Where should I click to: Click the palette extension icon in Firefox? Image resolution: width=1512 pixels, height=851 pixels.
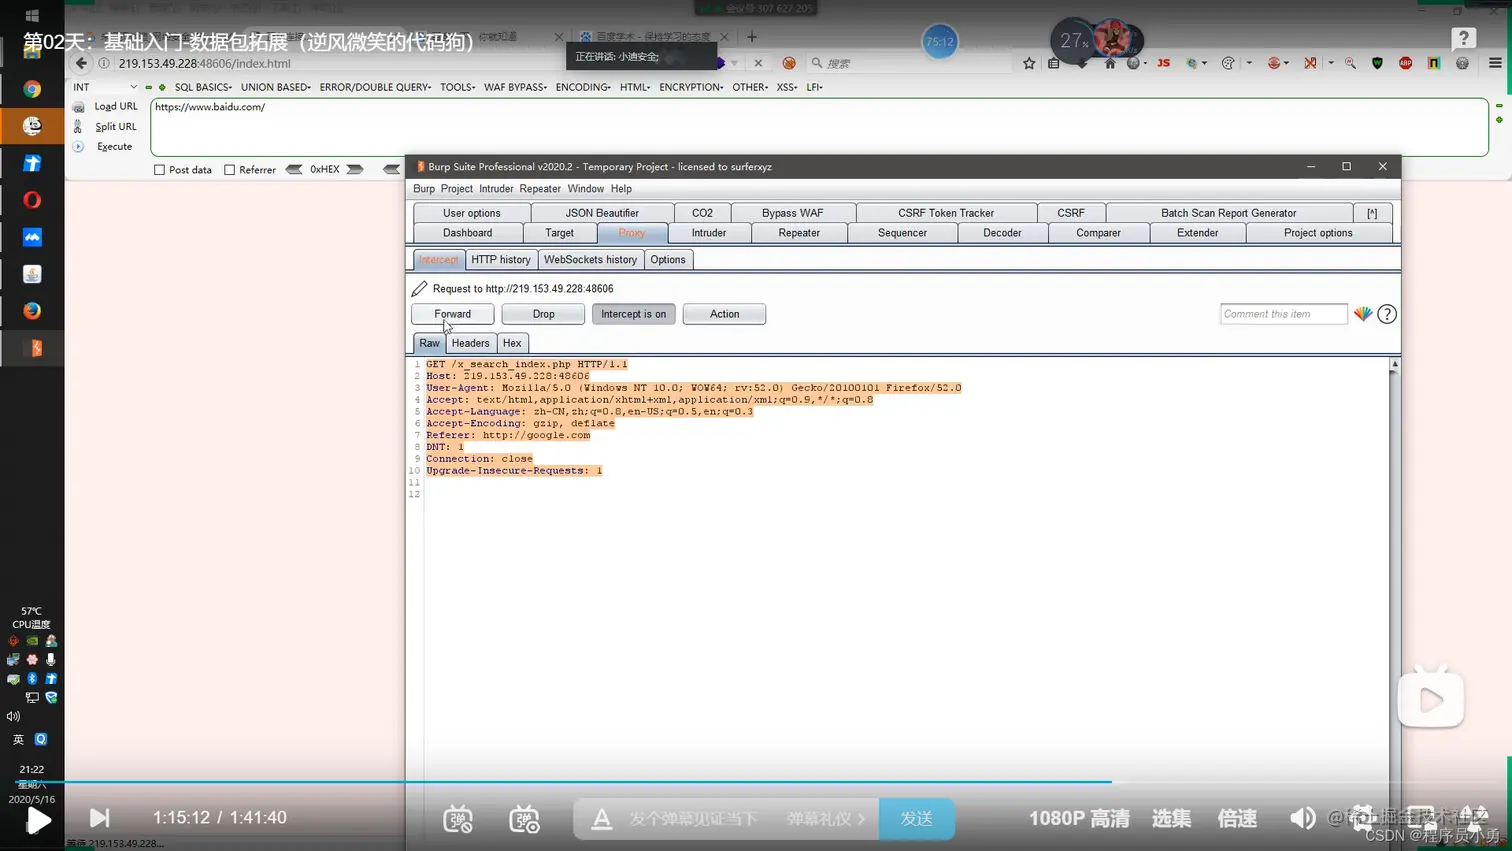pos(1228,63)
